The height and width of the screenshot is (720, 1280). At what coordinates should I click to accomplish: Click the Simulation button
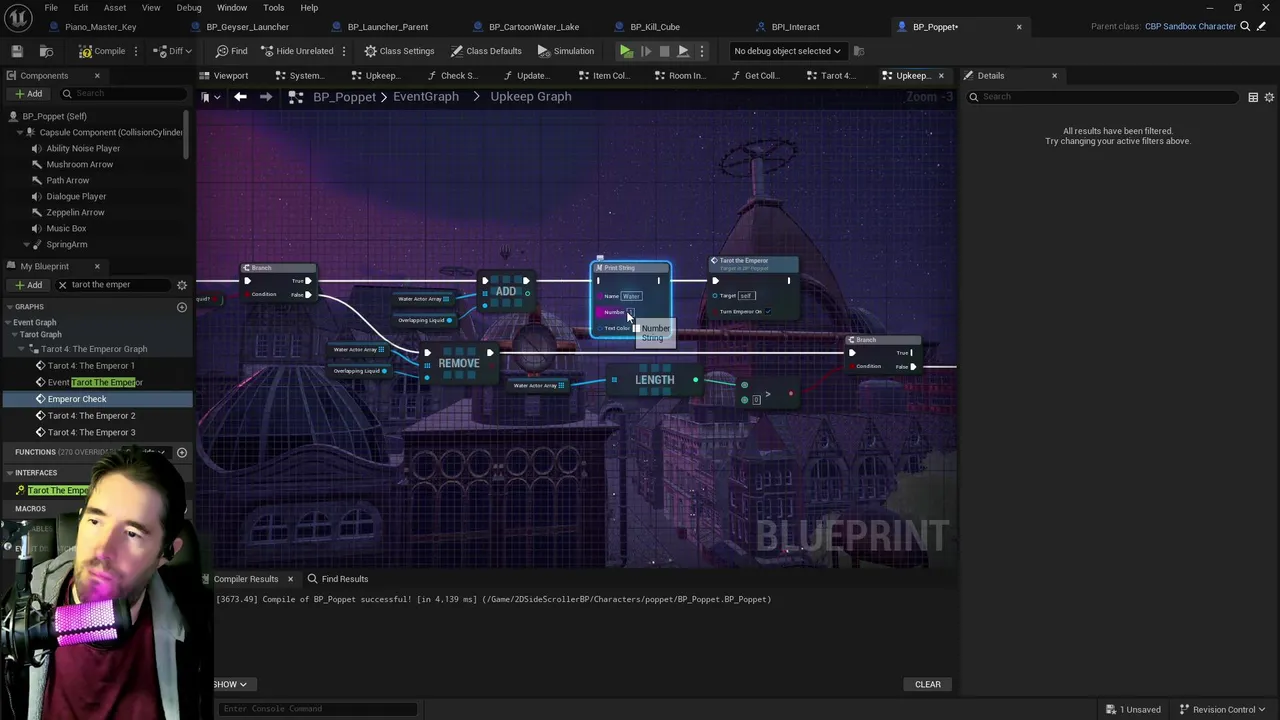point(566,51)
